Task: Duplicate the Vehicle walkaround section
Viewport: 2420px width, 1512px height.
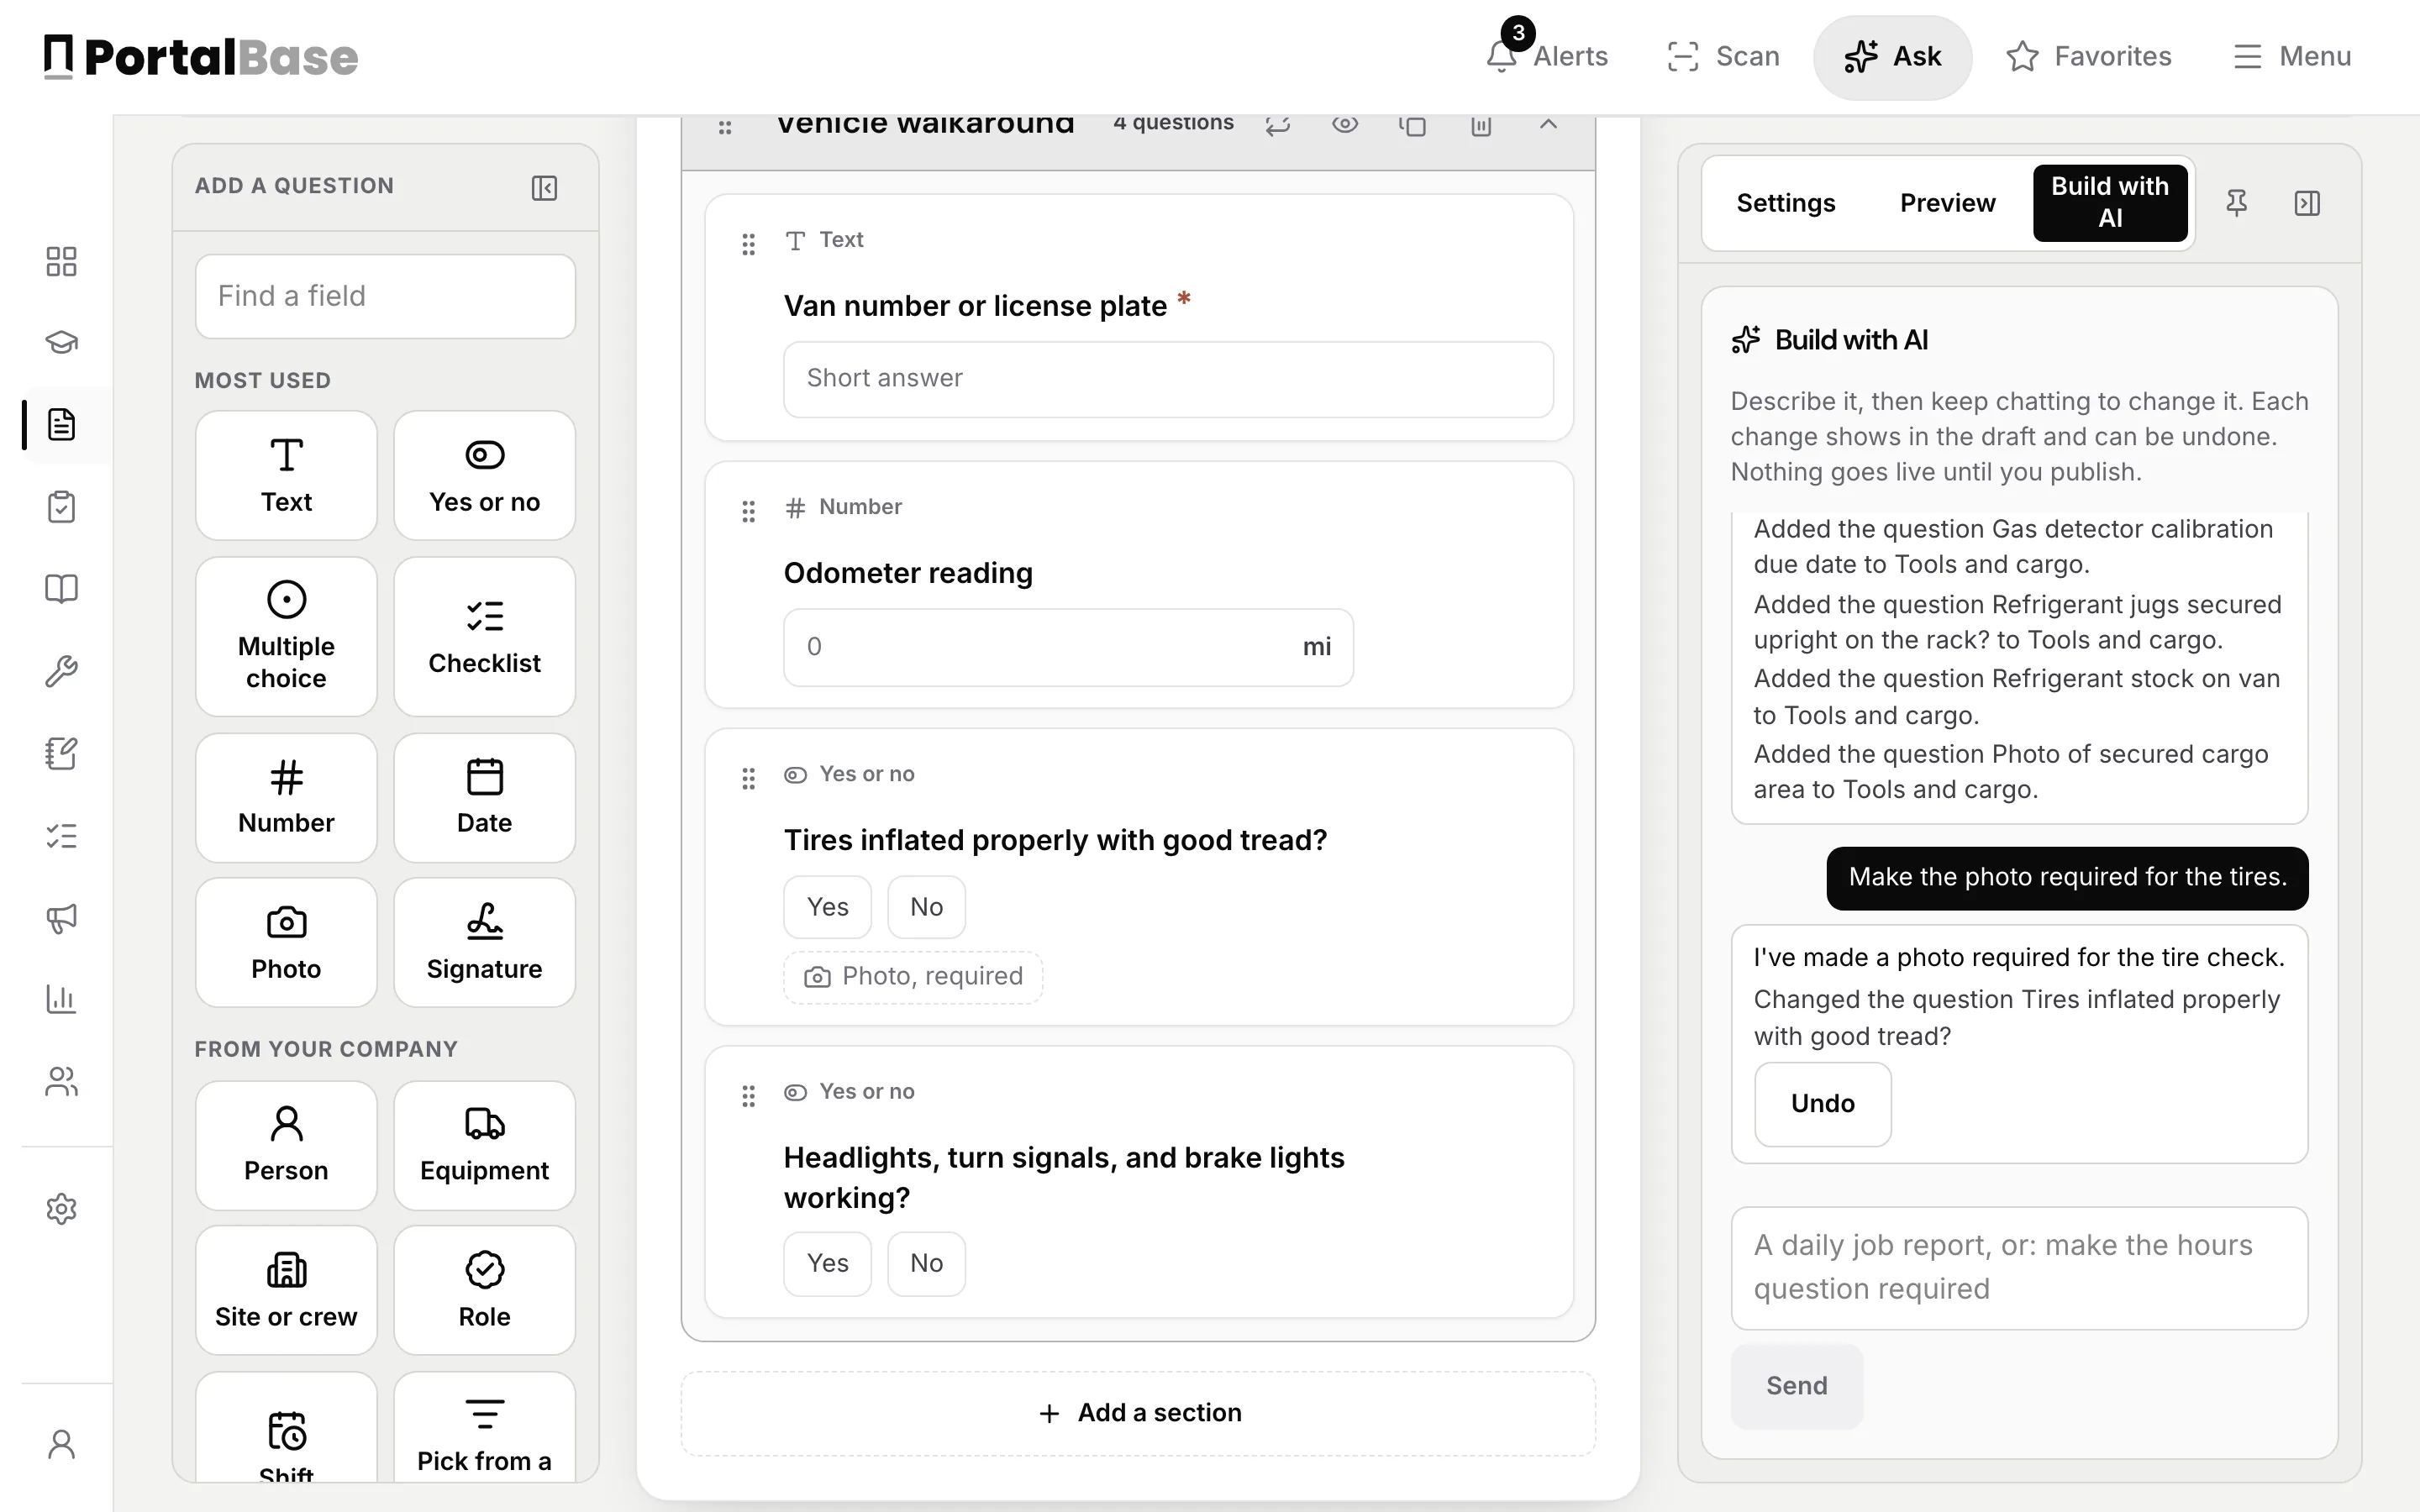Action: tap(1412, 124)
